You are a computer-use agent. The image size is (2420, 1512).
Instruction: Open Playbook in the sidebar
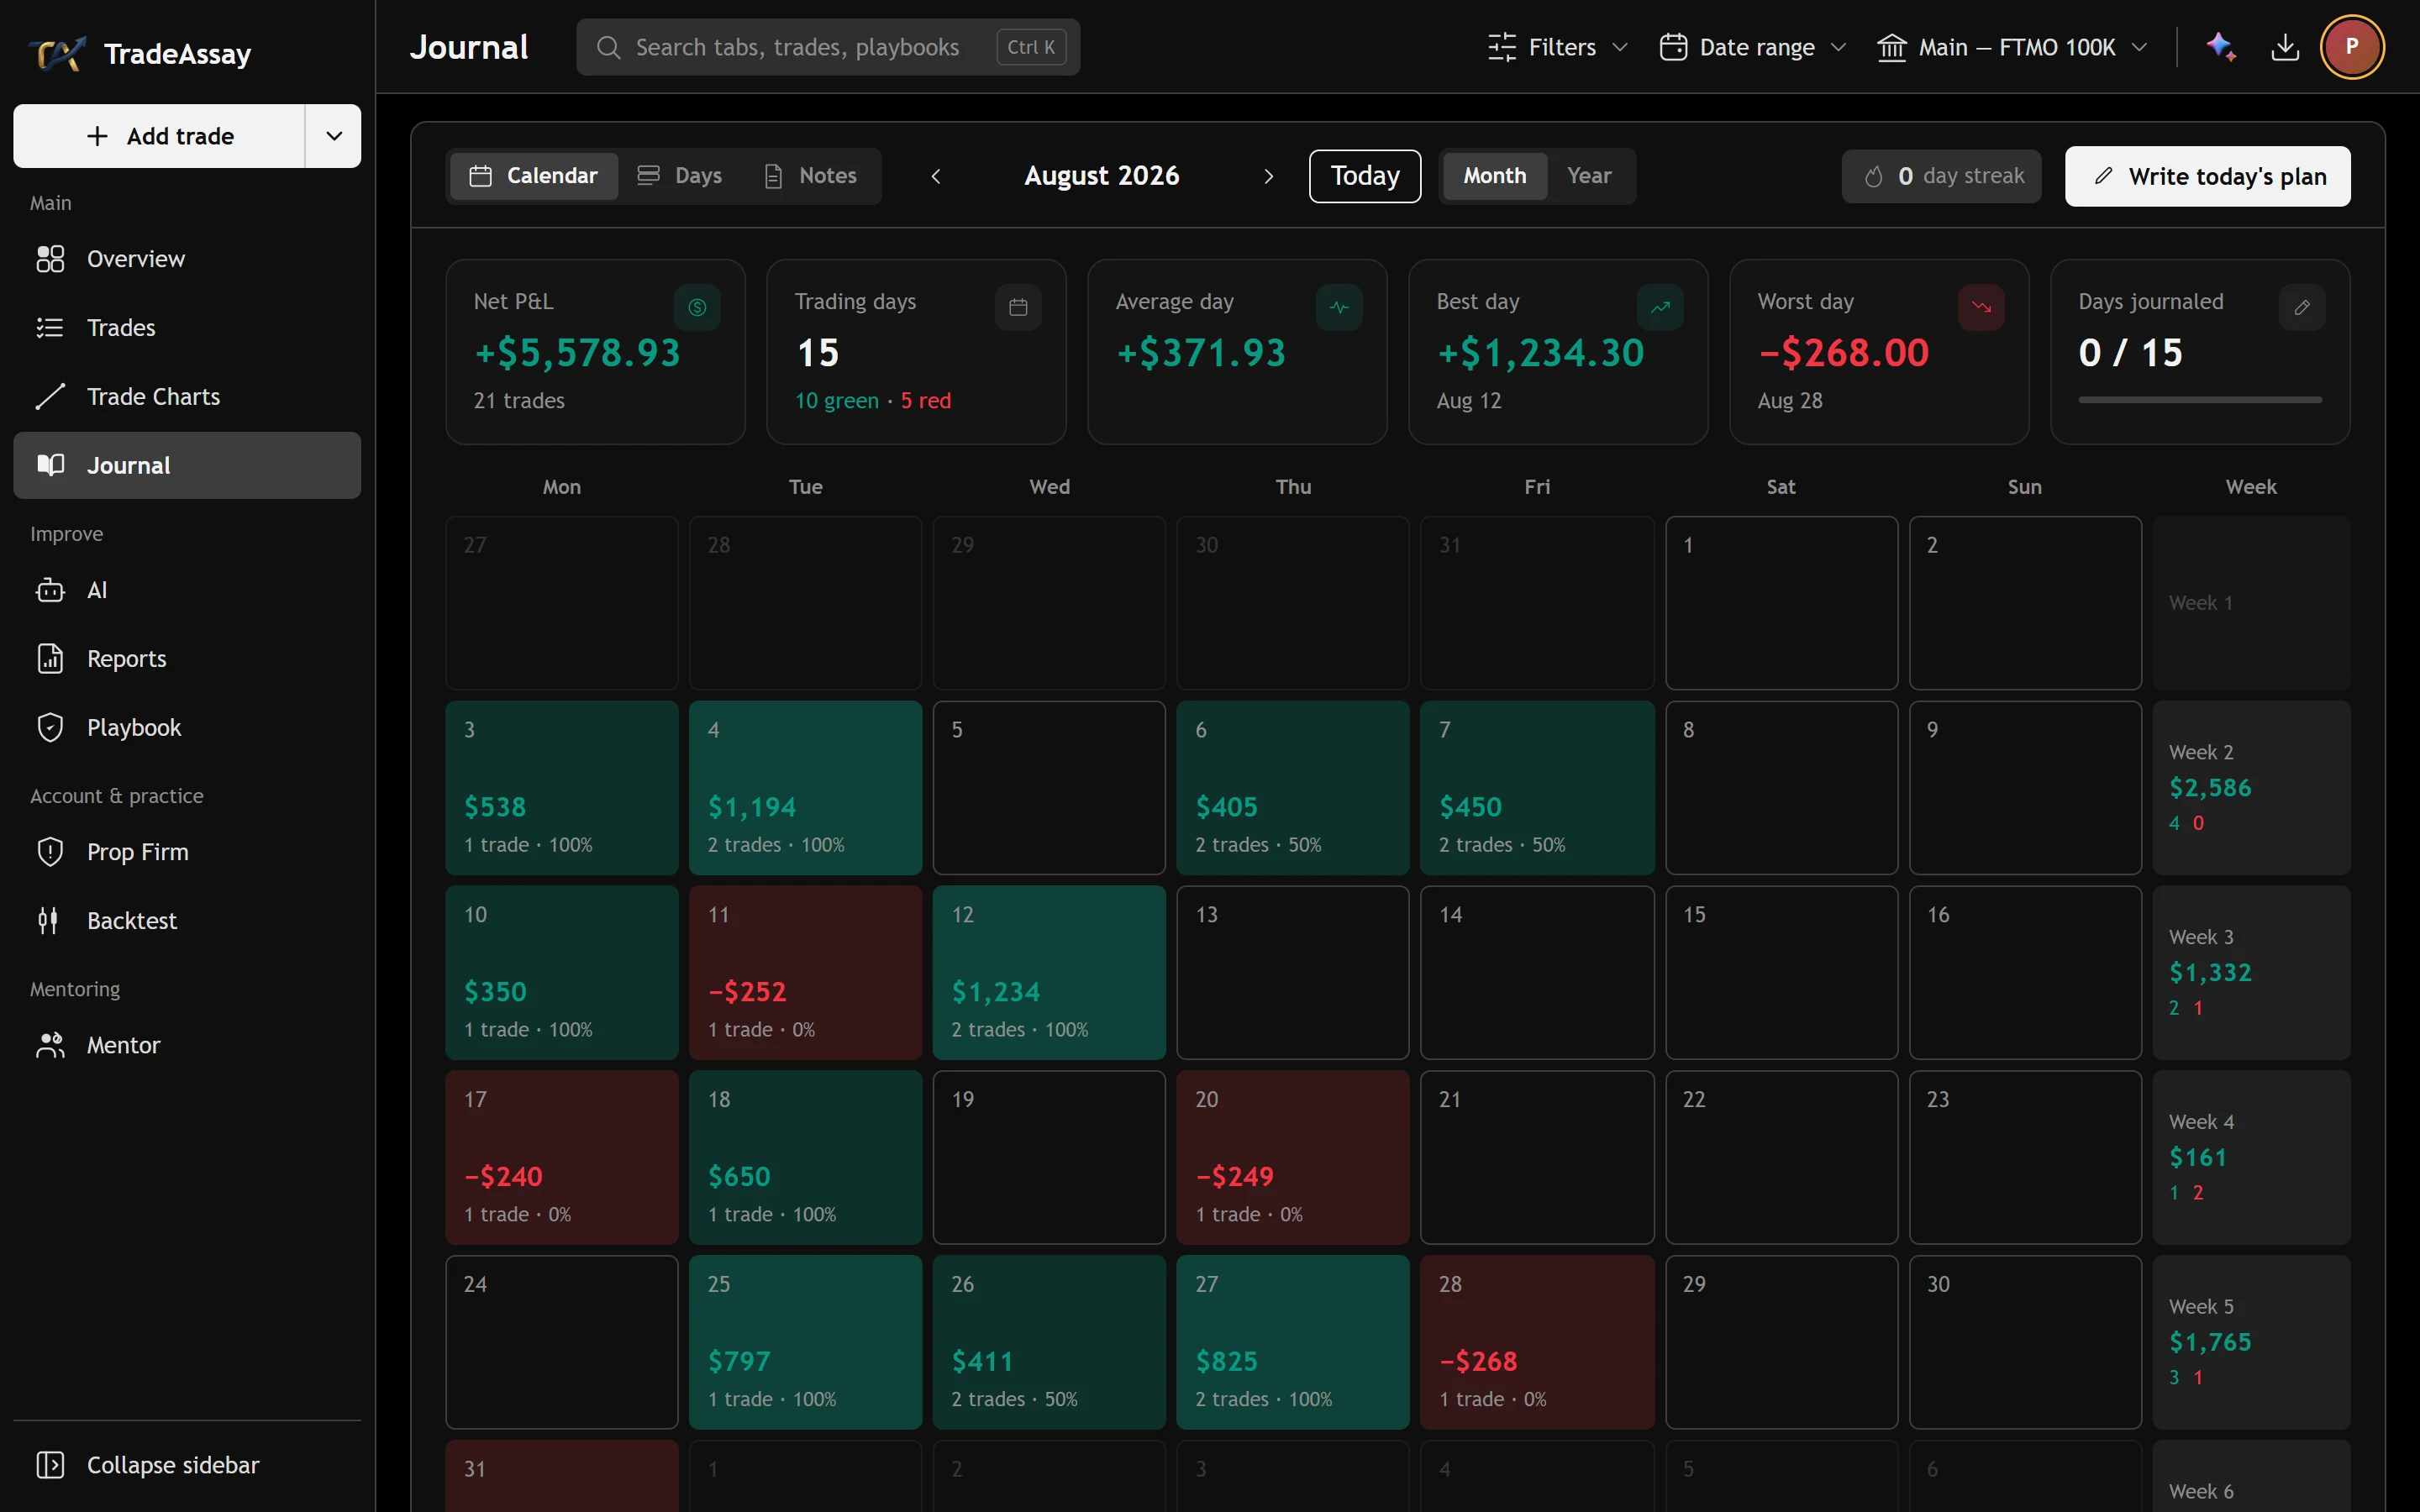(x=187, y=728)
